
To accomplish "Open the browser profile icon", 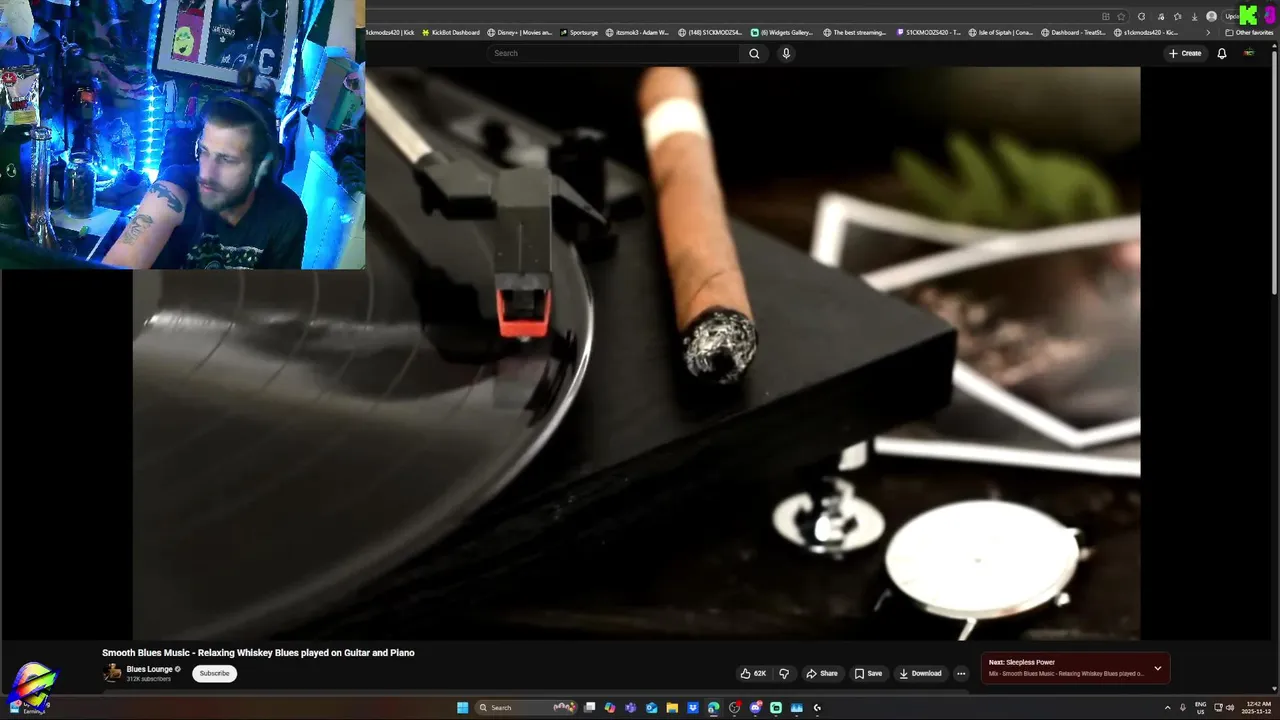I will tap(1211, 16).
